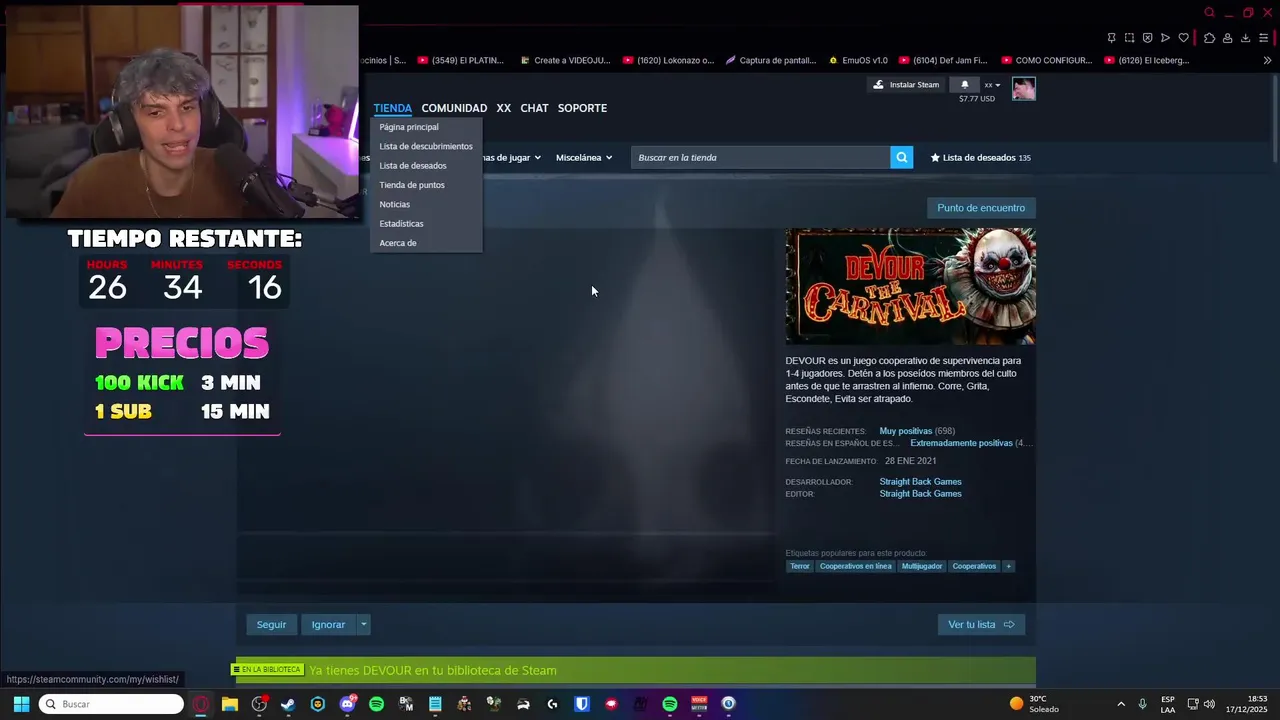Open browser easy setup menu icon
1280x720 pixels.
click(1263, 38)
